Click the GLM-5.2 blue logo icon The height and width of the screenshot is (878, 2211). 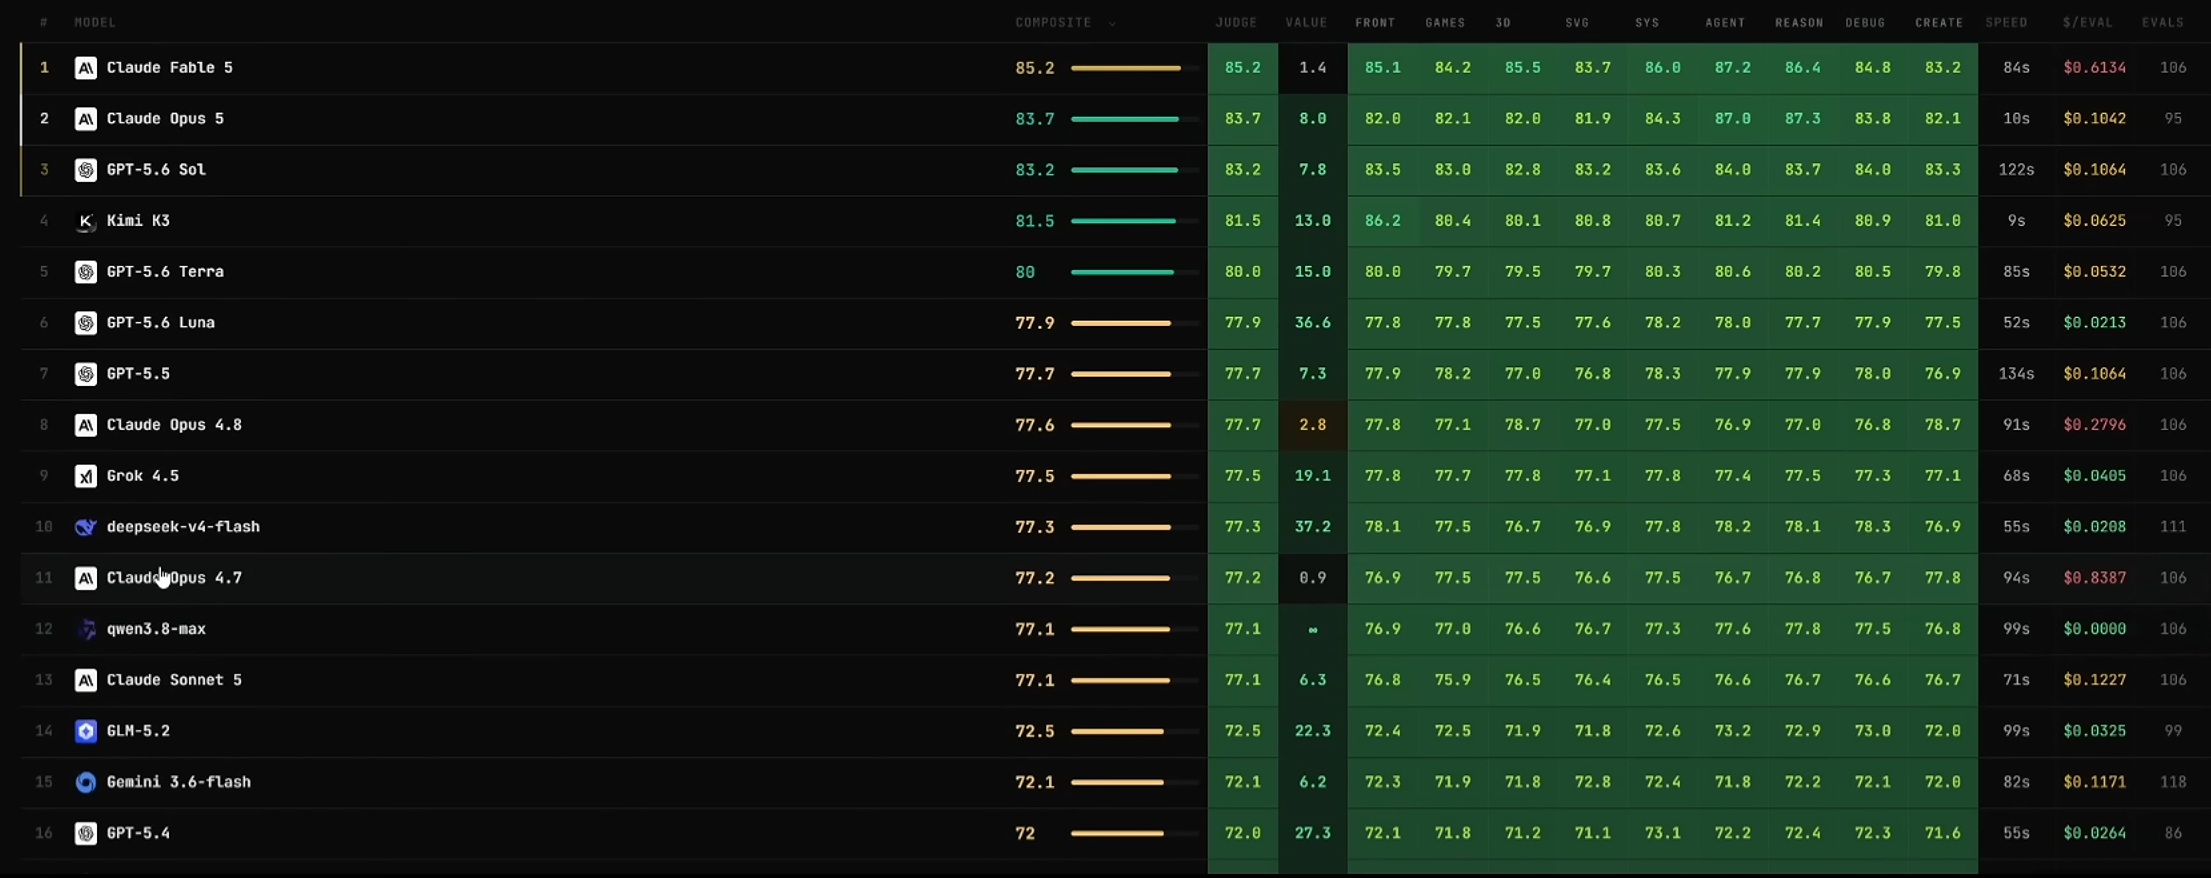86,731
